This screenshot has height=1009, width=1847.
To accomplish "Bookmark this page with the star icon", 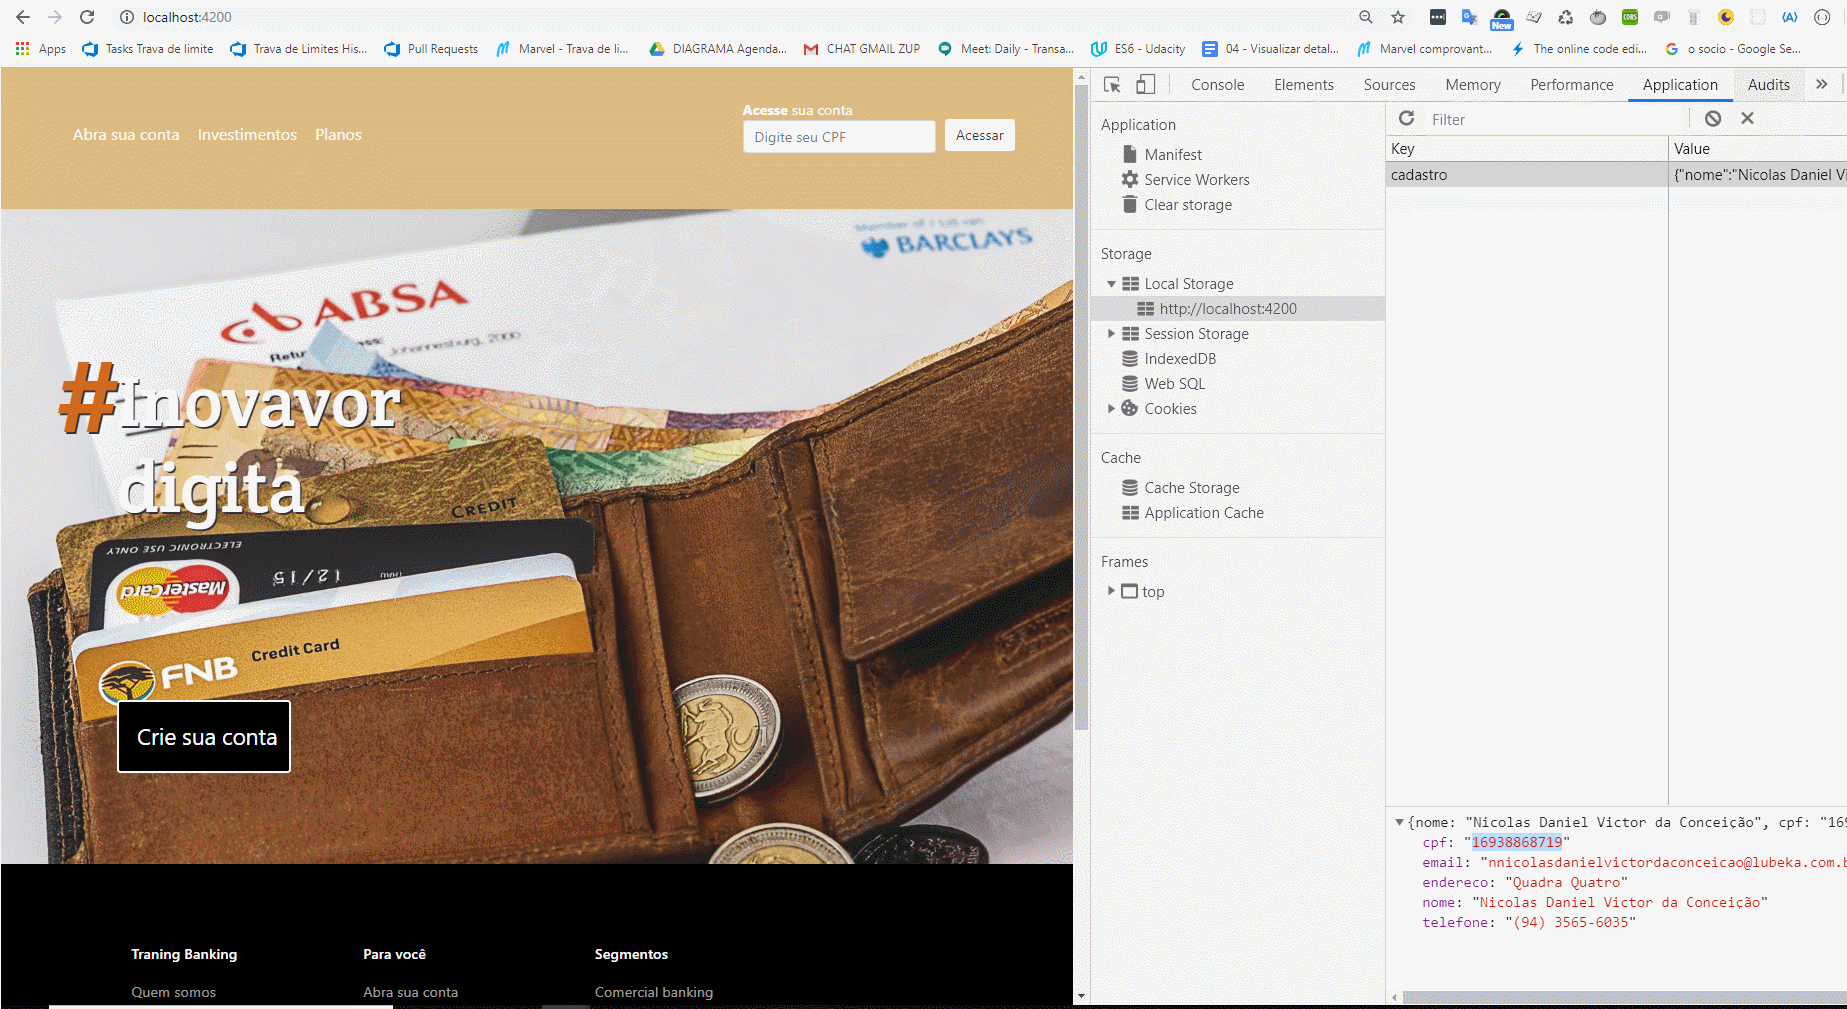I will click(1398, 17).
